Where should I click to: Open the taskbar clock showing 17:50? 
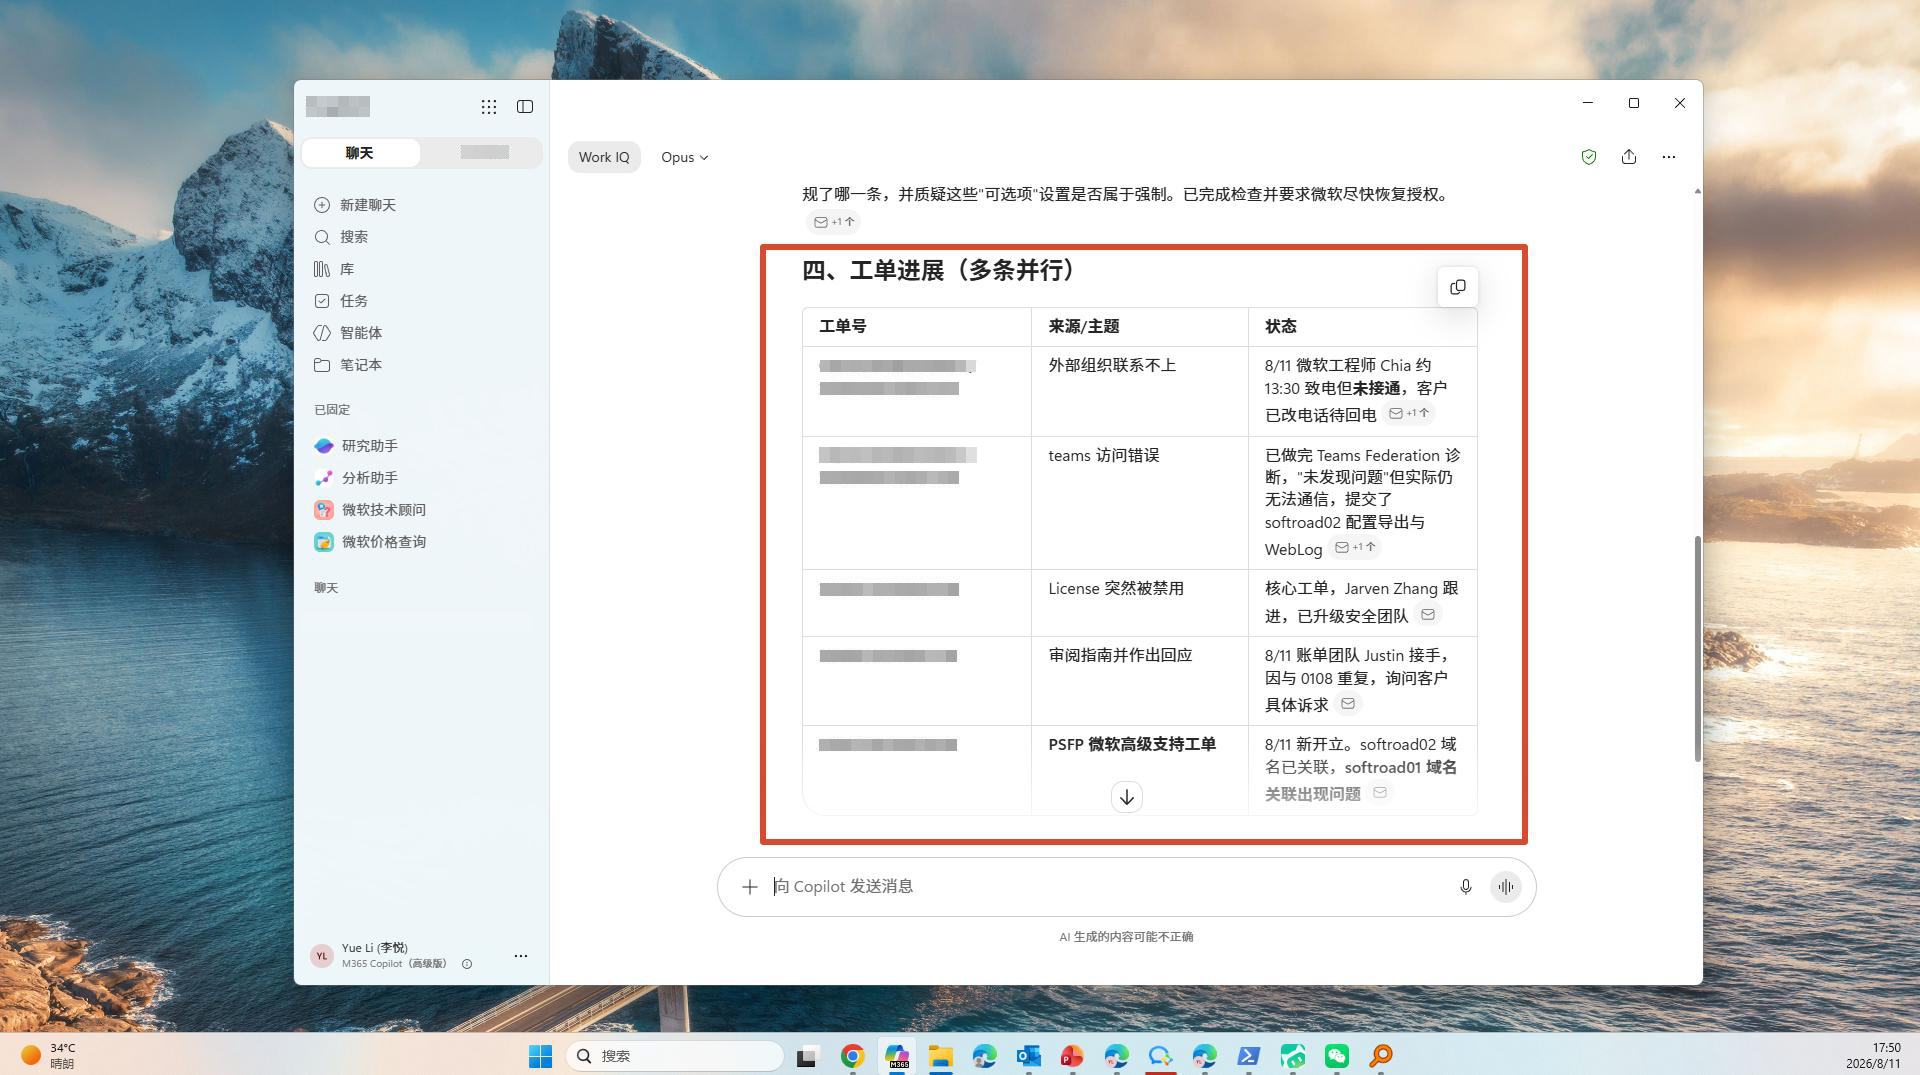pos(1873,1056)
